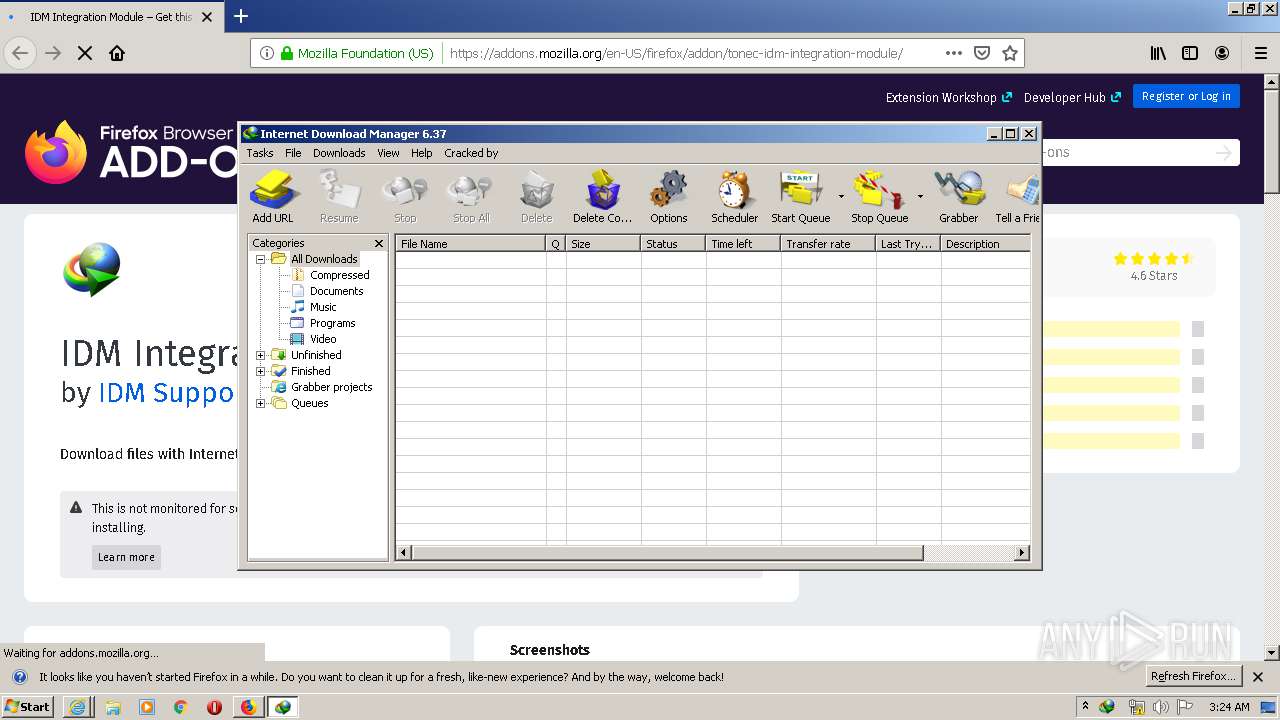
Task: Open the View menu in IDM
Action: (388, 153)
